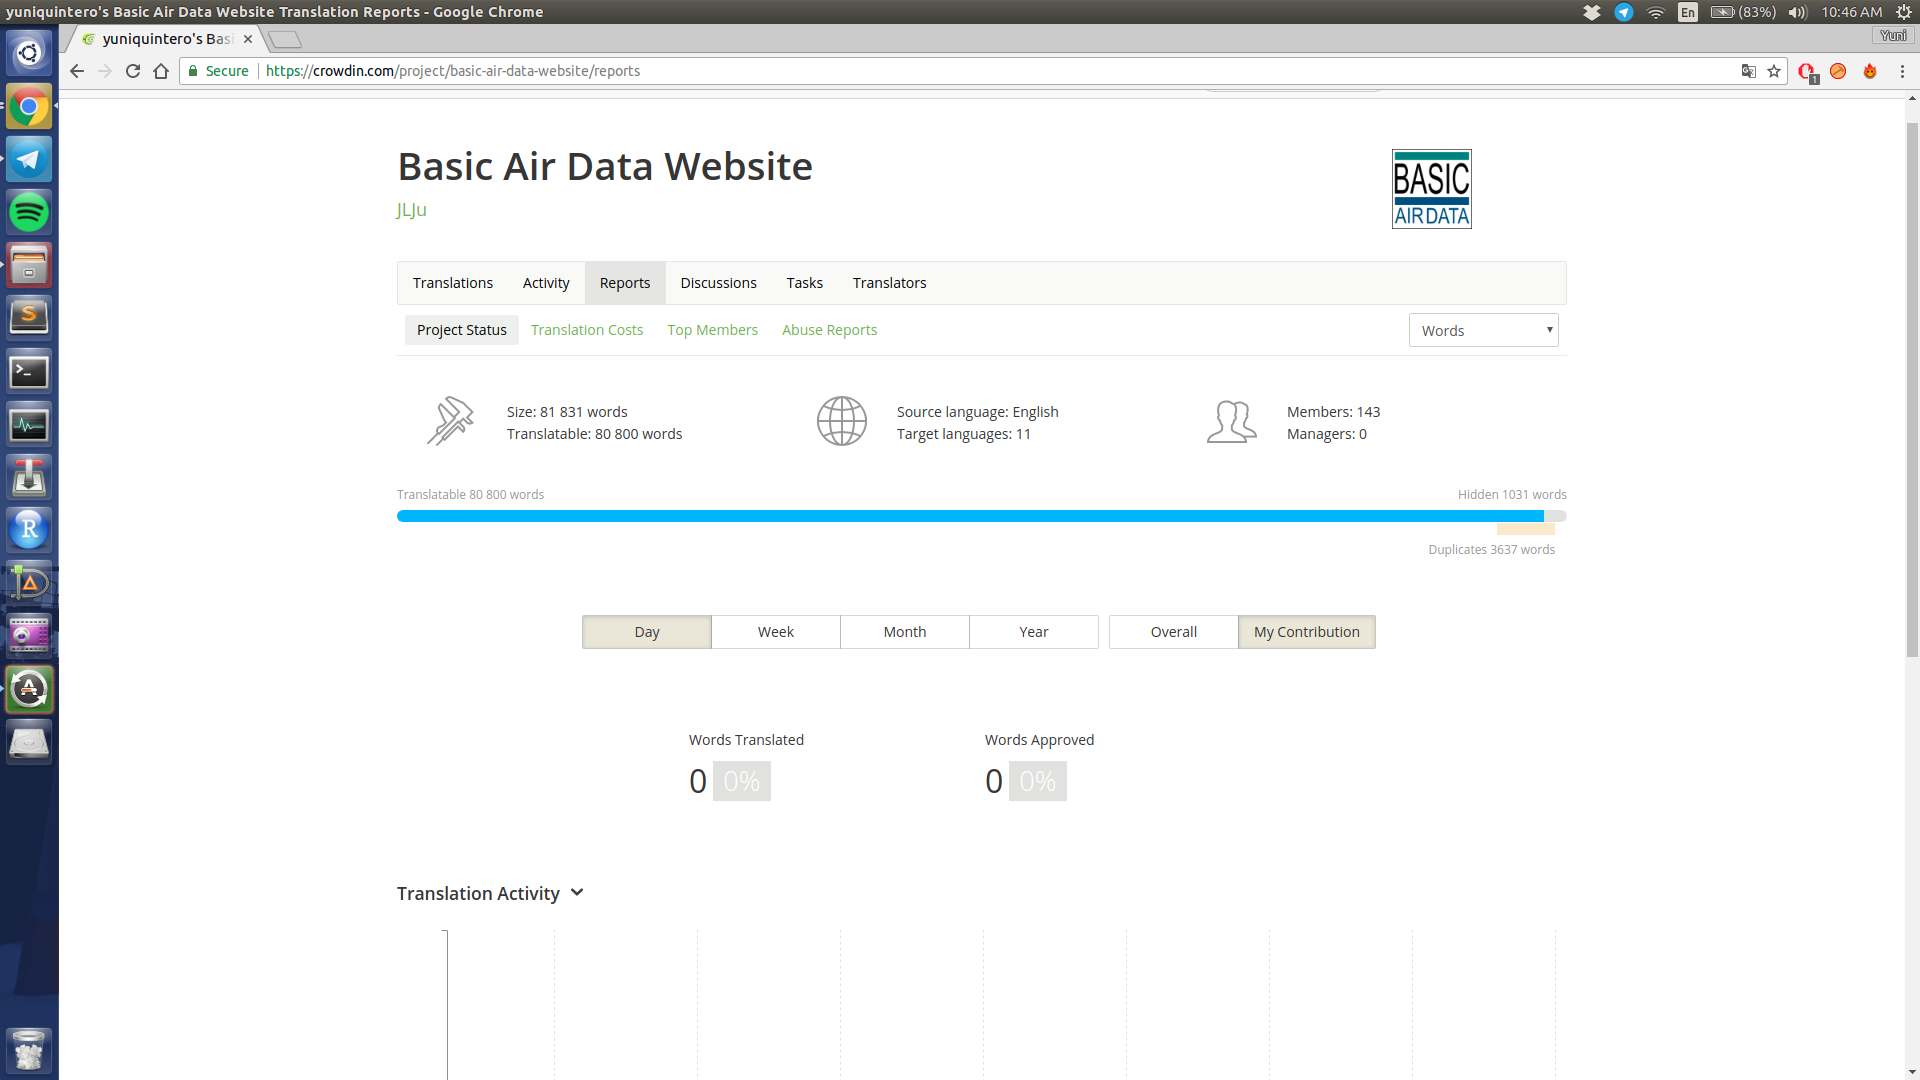Open the battery indicator showing 83%

(1743, 12)
